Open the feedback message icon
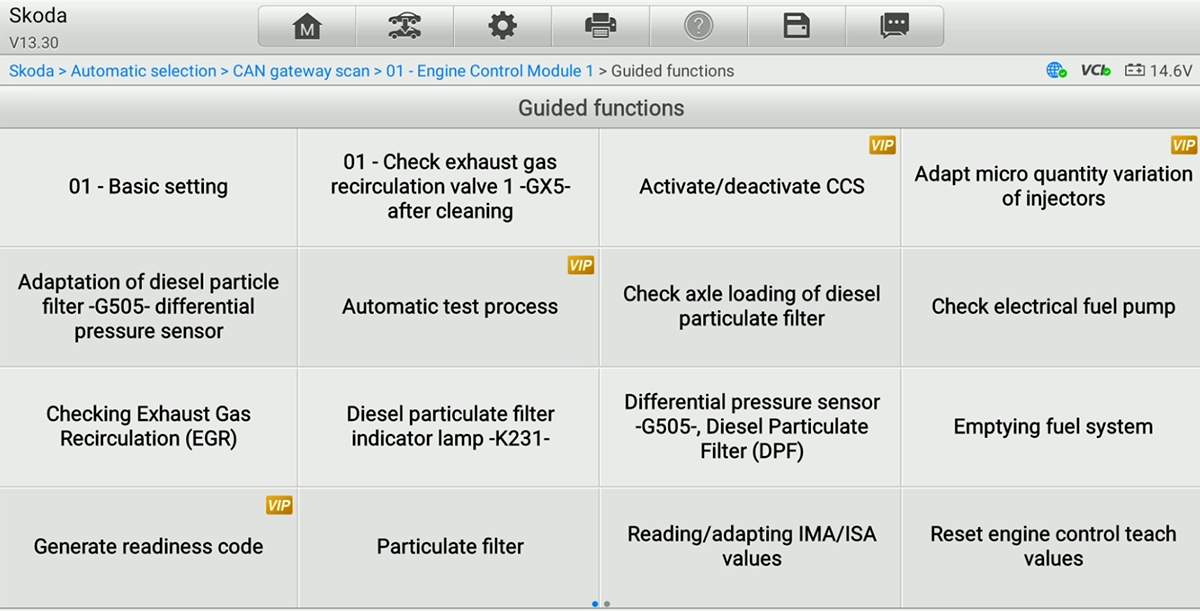The image size is (1200, 611). (894, 26)
